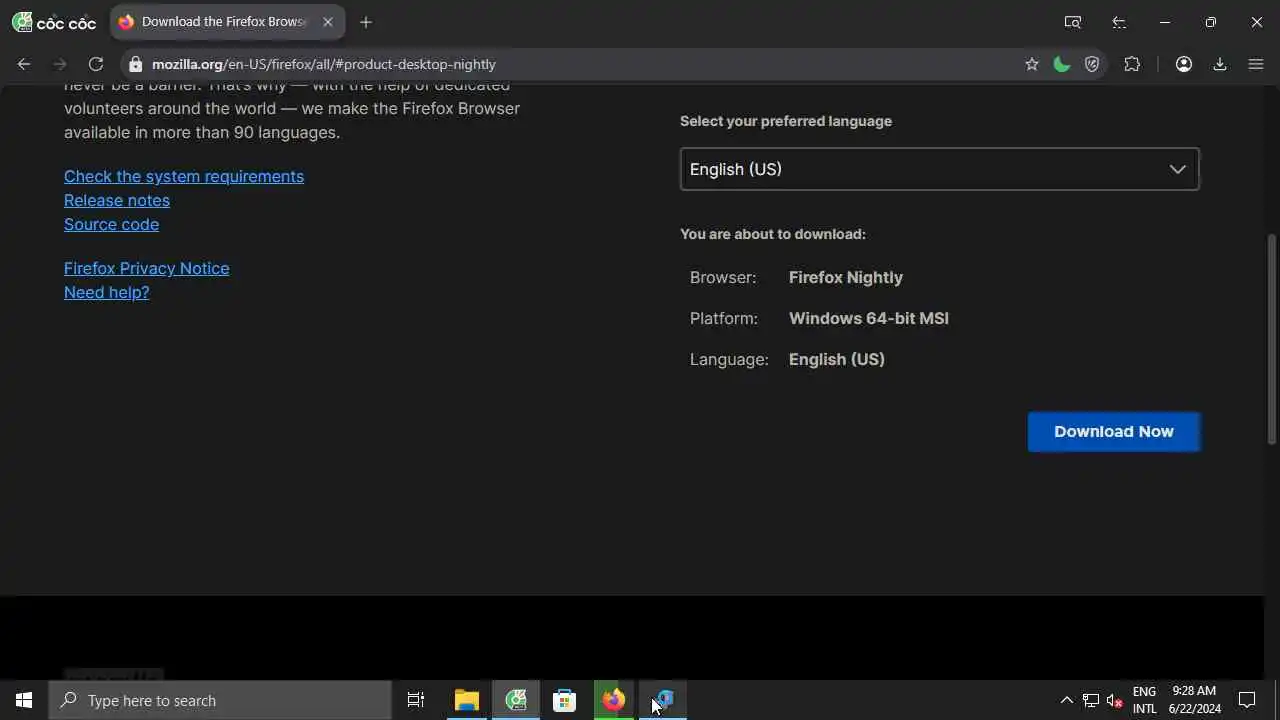Open a new browser tab
1280x720 pixels.
[x=366, y=22]
